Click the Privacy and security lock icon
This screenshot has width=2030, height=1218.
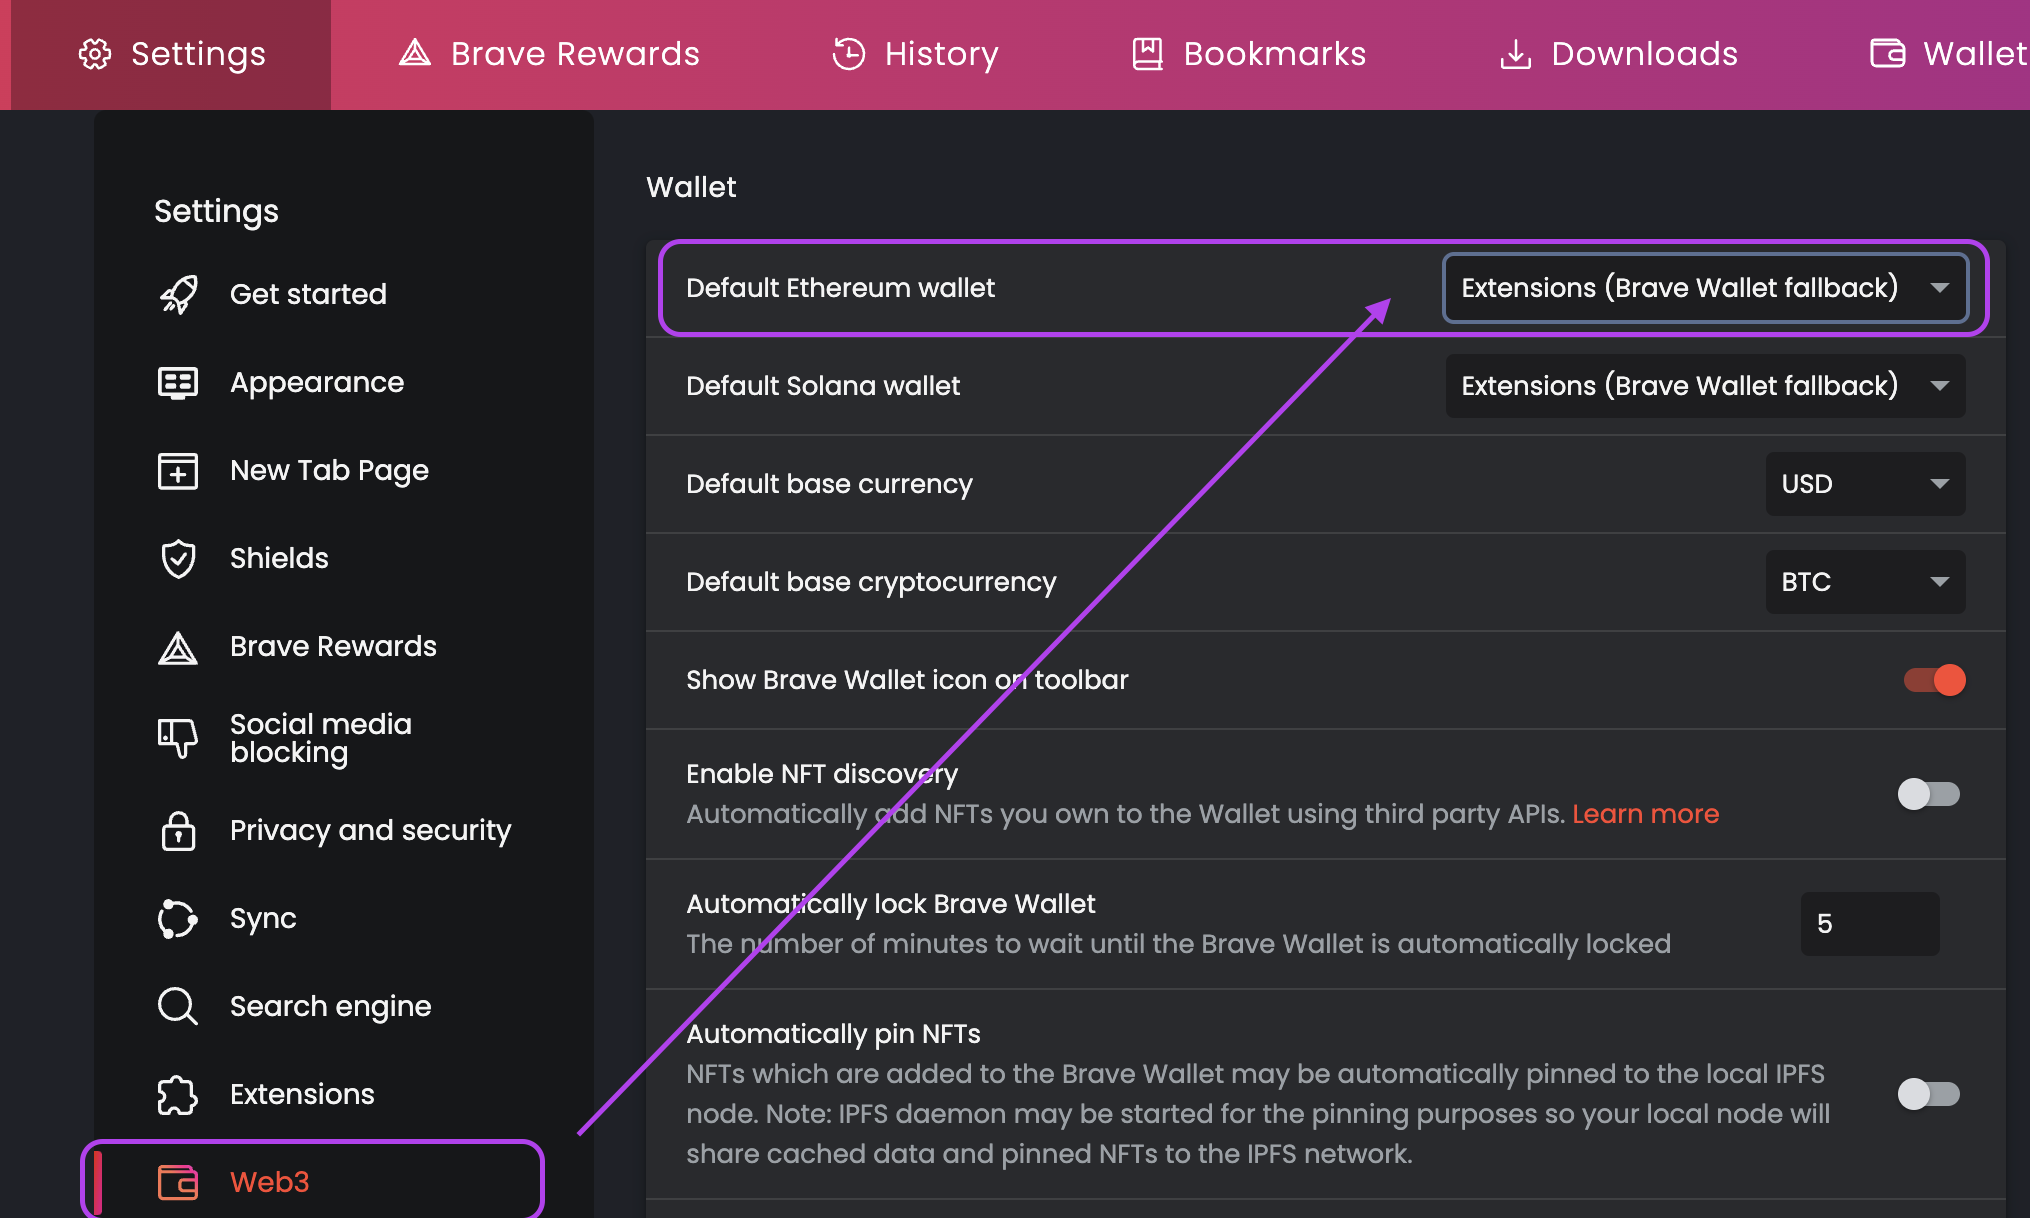click(x=178, y=830)
